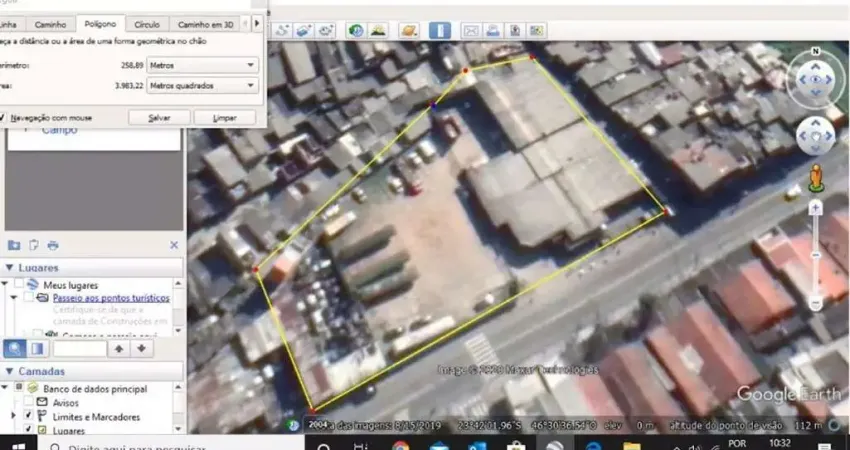Click the copy clipboard icon above Lugares

pos(34,245)
